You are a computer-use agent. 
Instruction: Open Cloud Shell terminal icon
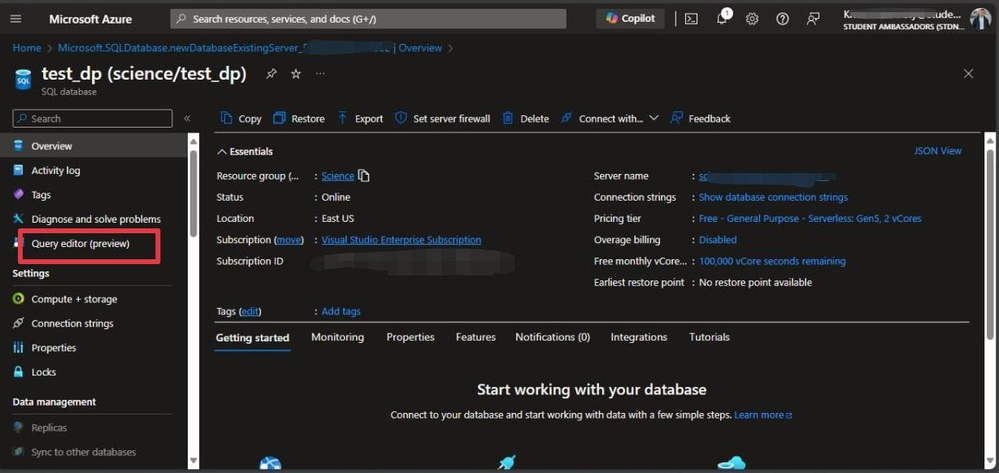click(691, 19)
